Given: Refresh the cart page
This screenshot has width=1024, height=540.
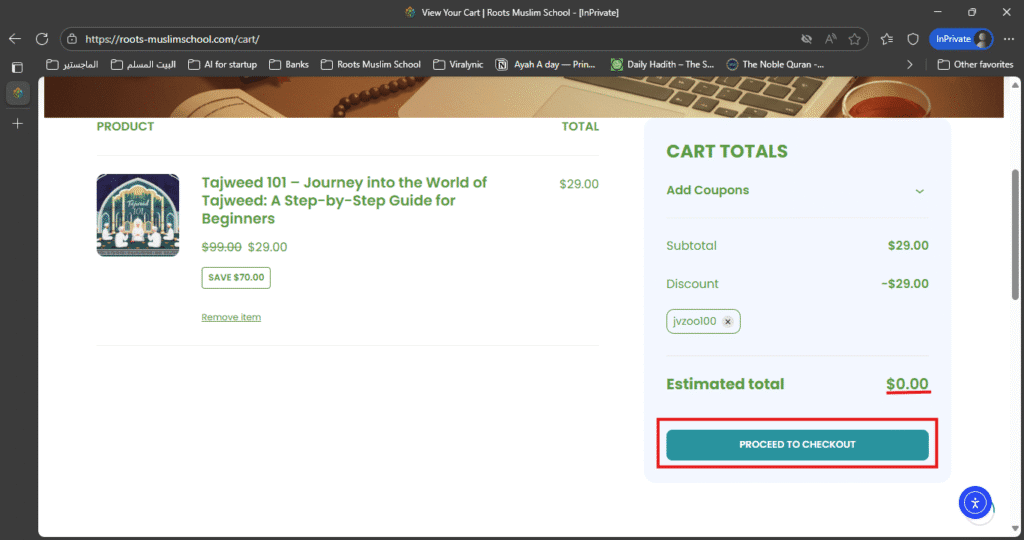Looking at the screenshot, I should point(42,39).
